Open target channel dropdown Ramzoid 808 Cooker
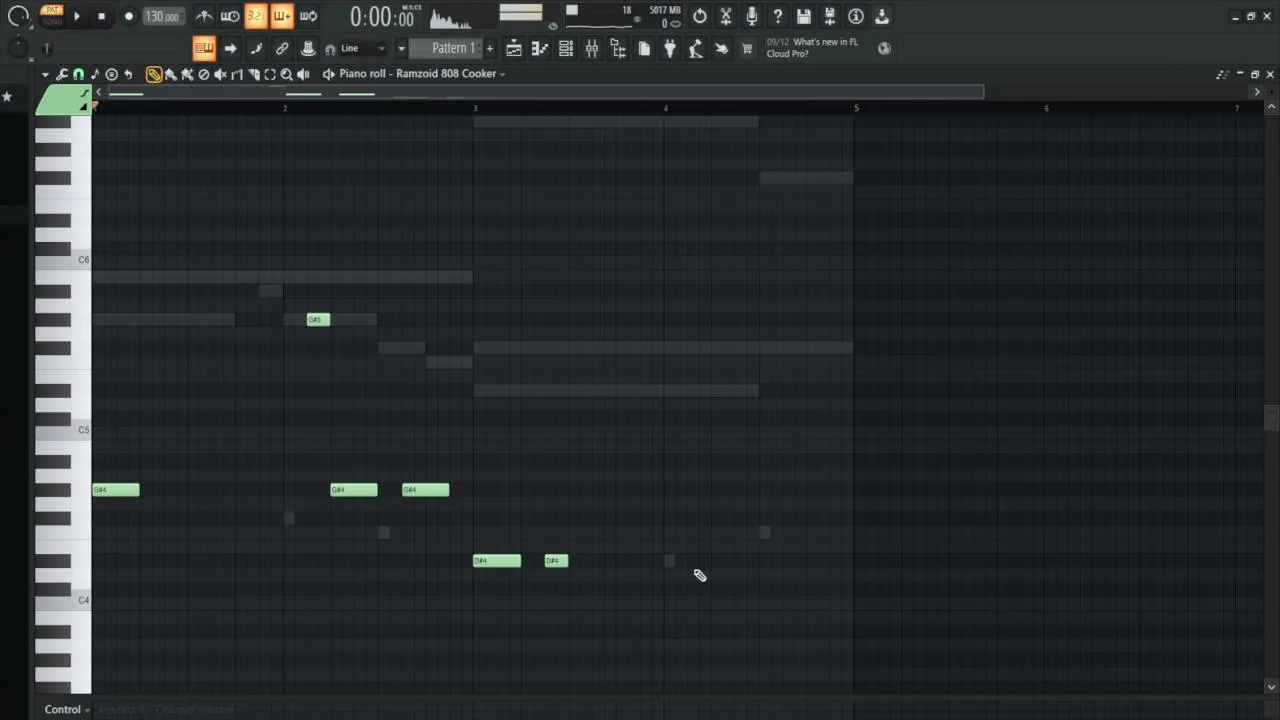The height and width of the screenshot is (720, 1280). (x=422, y=74)
